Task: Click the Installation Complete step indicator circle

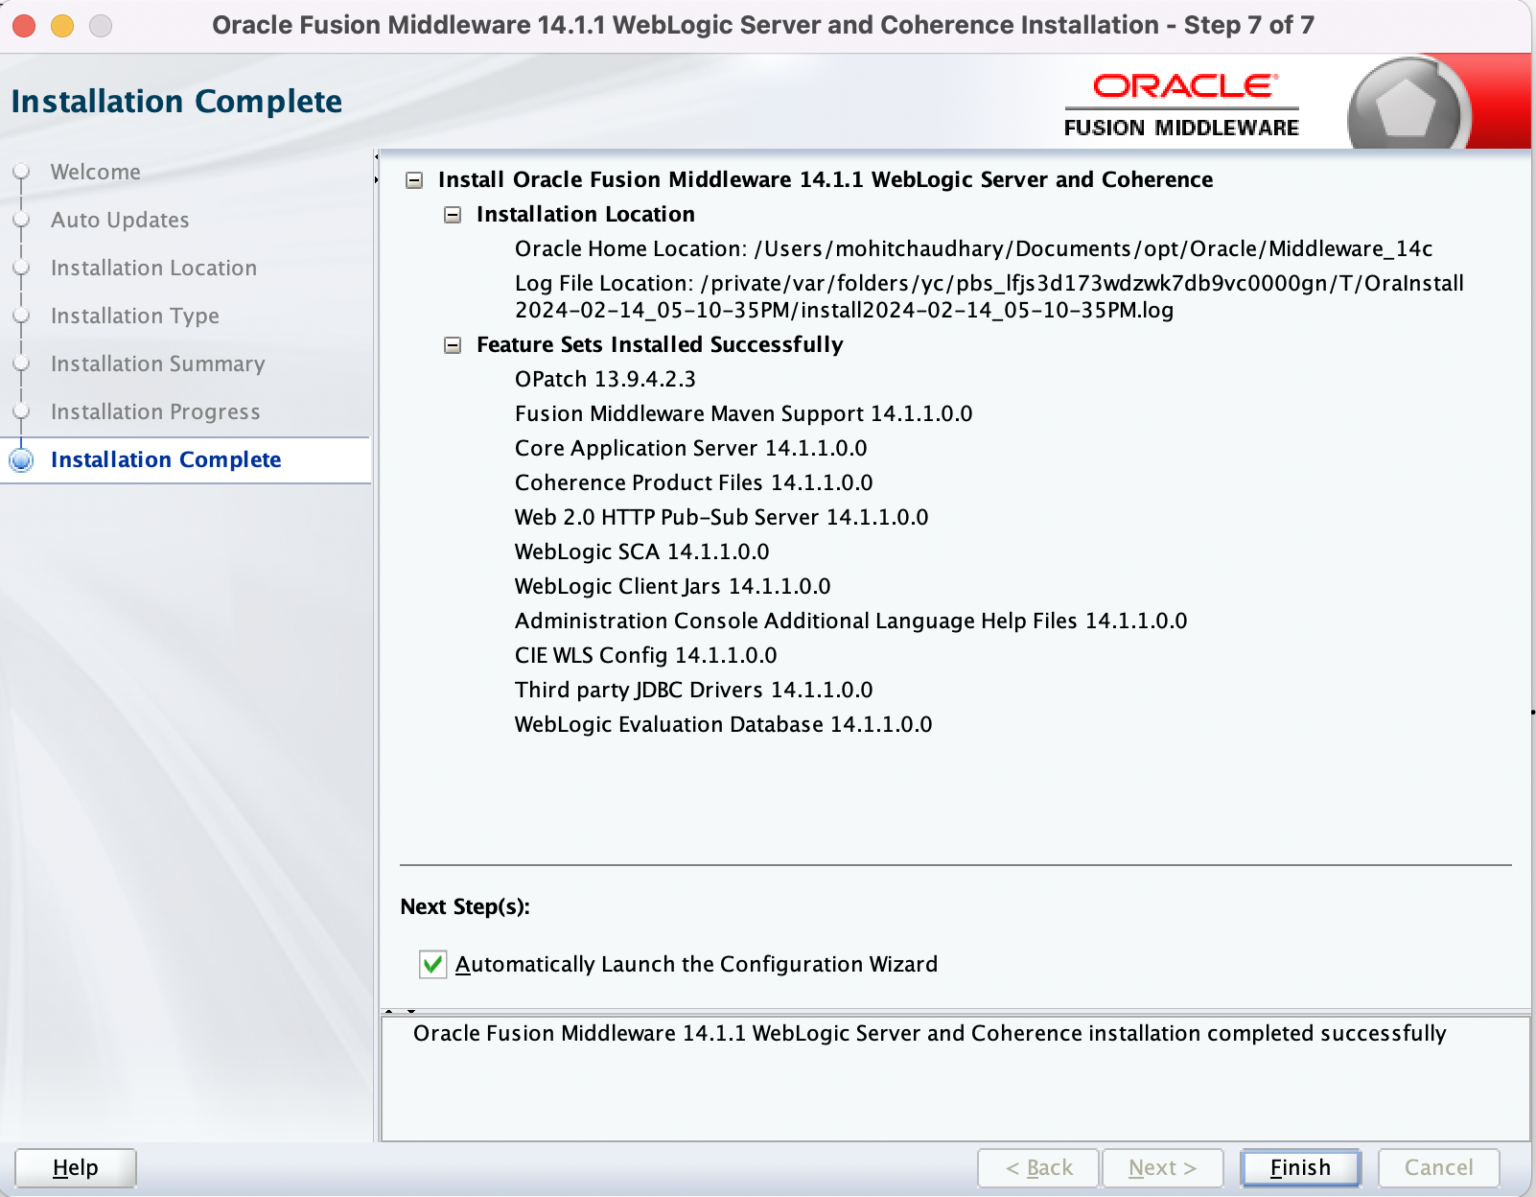Action: [x=21, y=460]
